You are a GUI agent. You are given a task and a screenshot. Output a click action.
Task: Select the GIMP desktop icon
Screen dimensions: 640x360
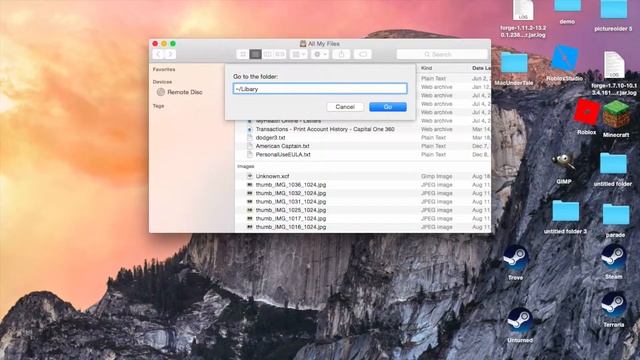click(x=564, y=168)
